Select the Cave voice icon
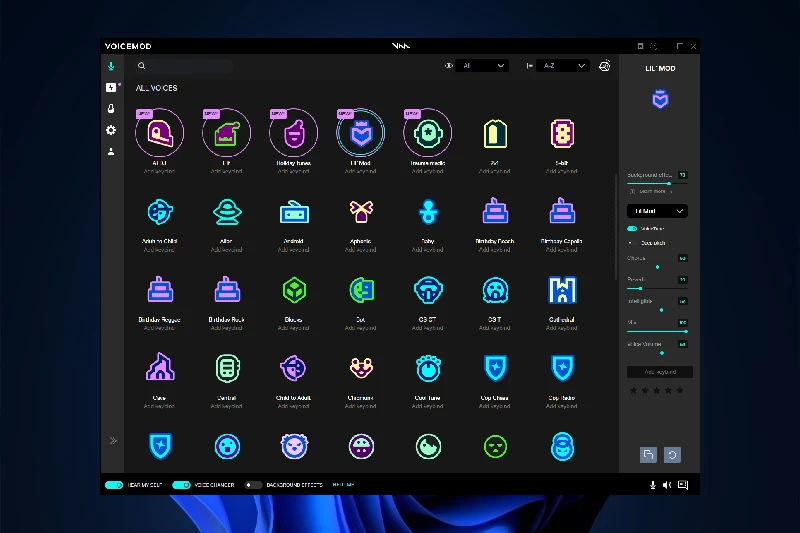The height and width of the screenshot is (533, 800). click(160, 367)
